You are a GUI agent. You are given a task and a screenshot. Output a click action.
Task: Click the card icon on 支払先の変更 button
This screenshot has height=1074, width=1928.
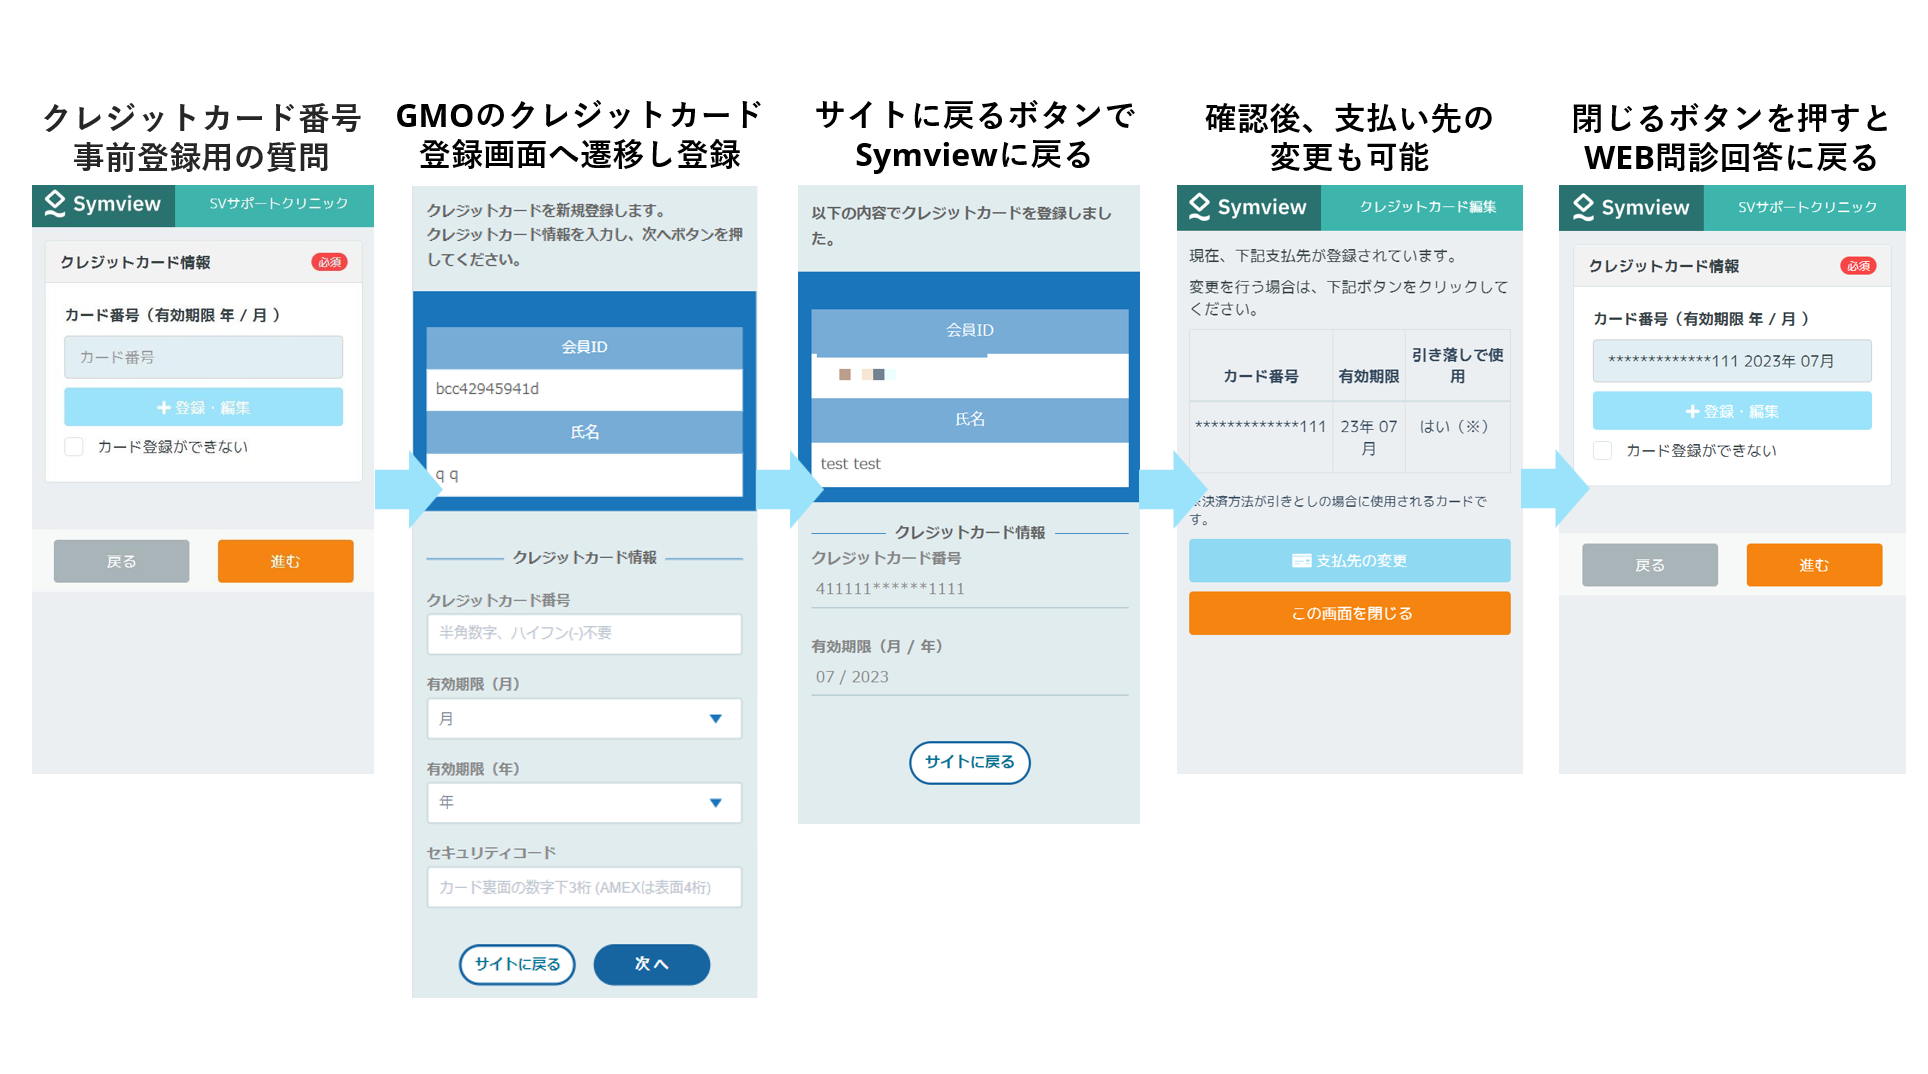point(1301,561)
